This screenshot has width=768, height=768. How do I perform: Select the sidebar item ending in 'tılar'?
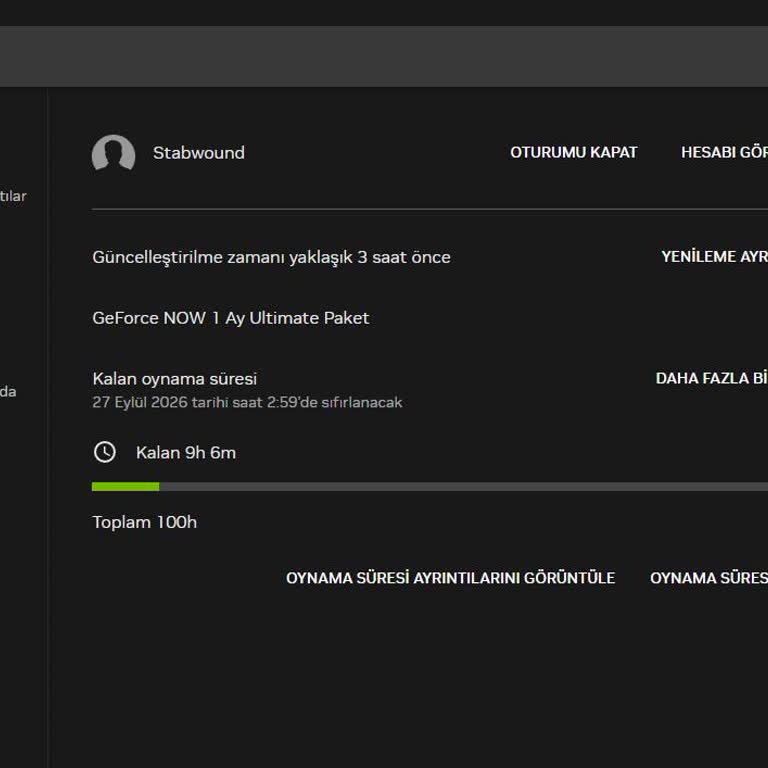coord(13,196)
